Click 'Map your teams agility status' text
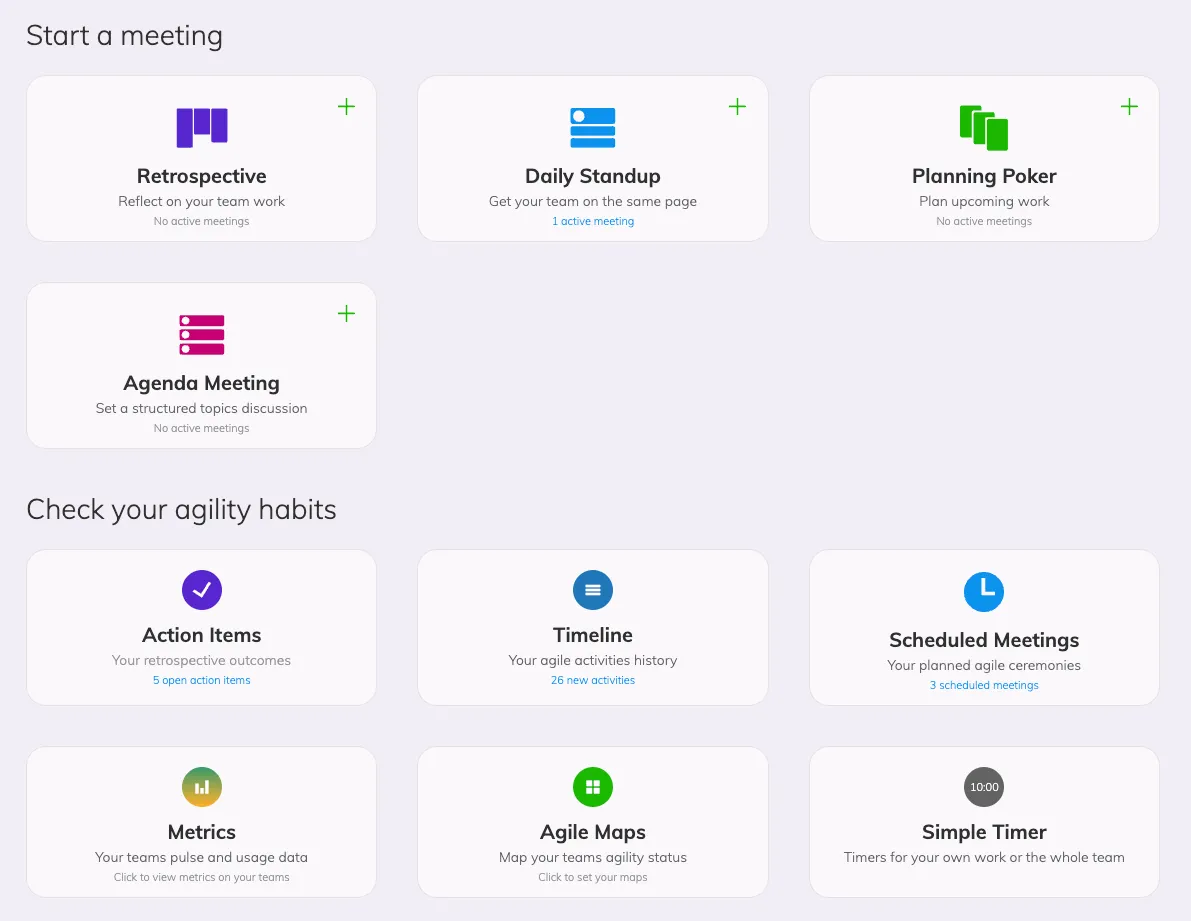This screenshot has width=1191, height=921. coord(592,857)
